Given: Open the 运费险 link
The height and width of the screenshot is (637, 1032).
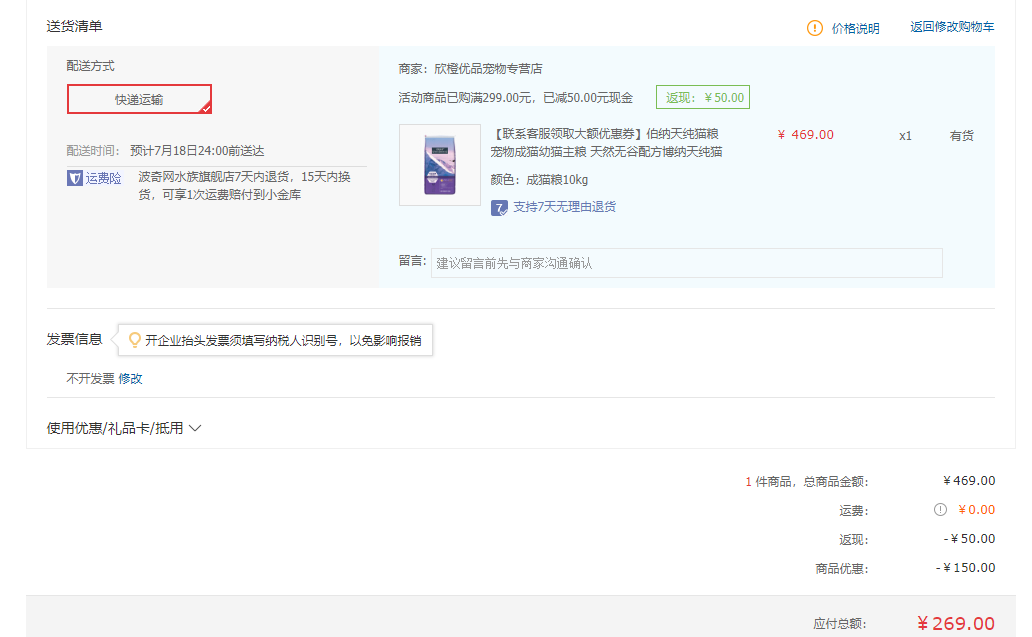Looking at the screenshot, I should [x=103, y=178].
